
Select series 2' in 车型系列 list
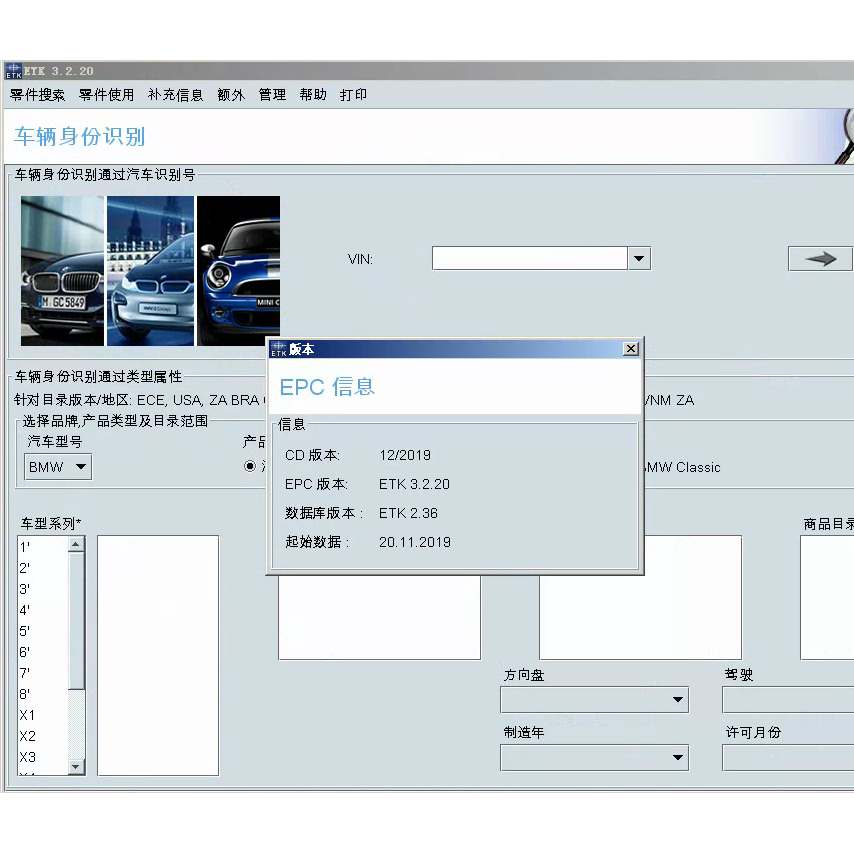tap(43, 568)
